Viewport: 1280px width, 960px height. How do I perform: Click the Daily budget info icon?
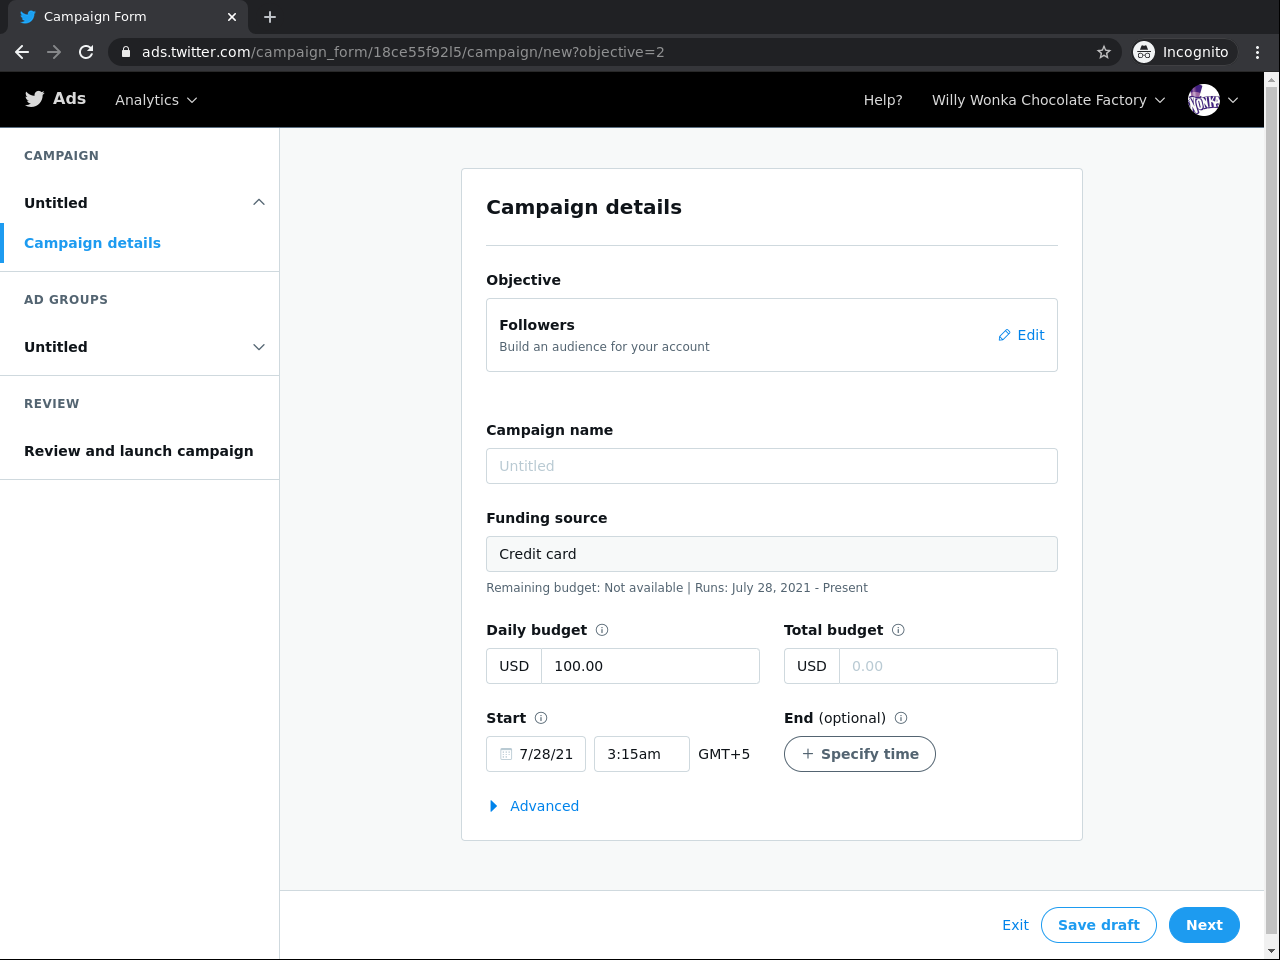coord(602,630)
